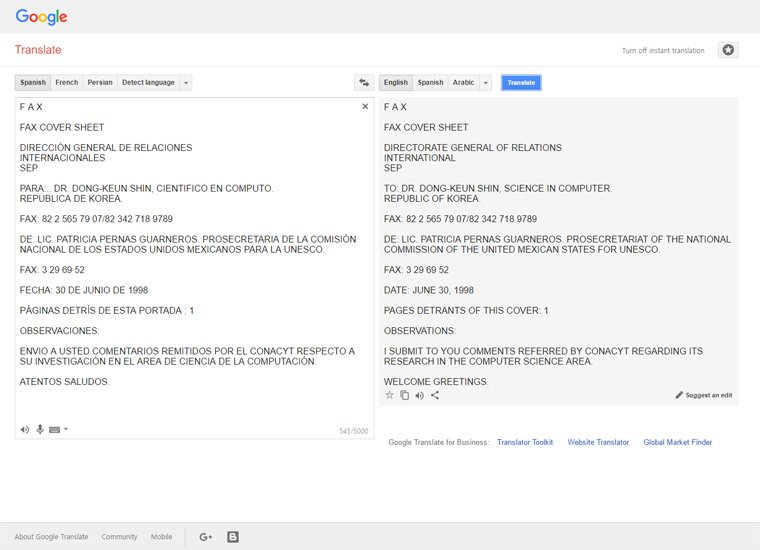Click translated line PAGES DETRANTS OF THIS COVER
The height and width of the screenshot is (550, 760).
tap(466, 311)
